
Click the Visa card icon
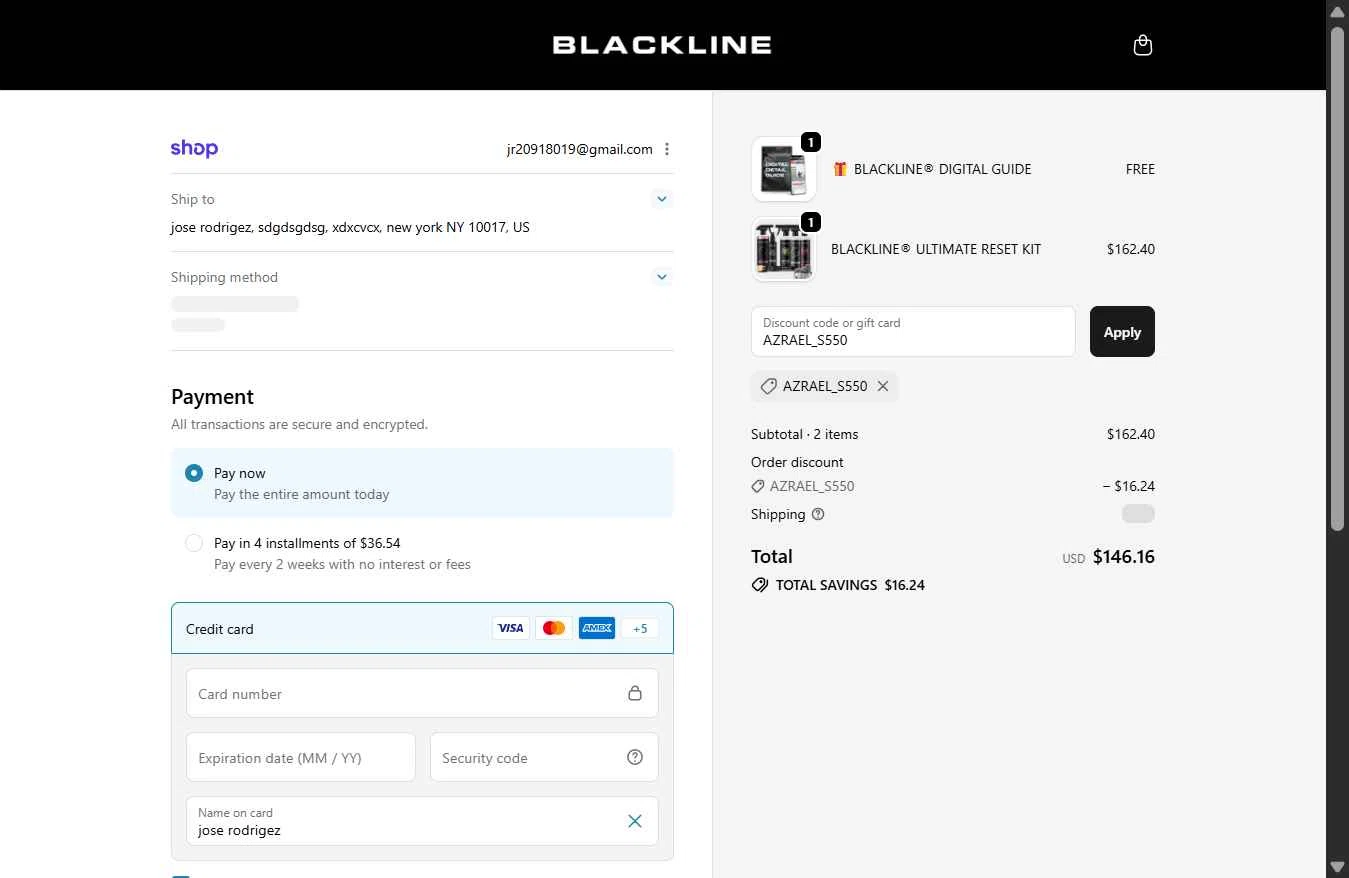click(x=511, y=628)
